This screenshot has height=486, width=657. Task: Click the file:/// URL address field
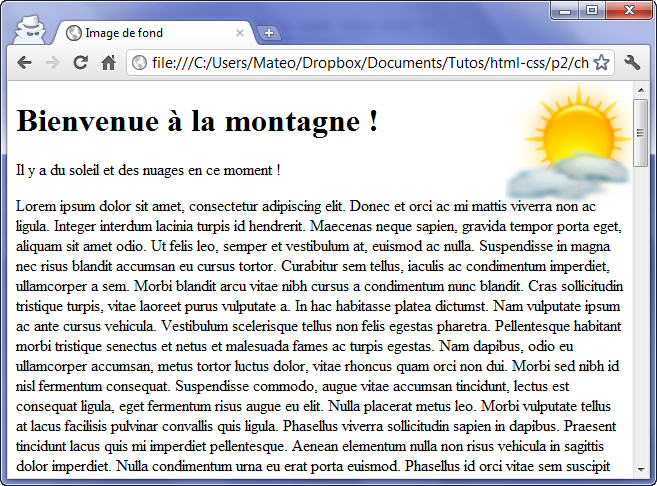(x=370, y=63)
